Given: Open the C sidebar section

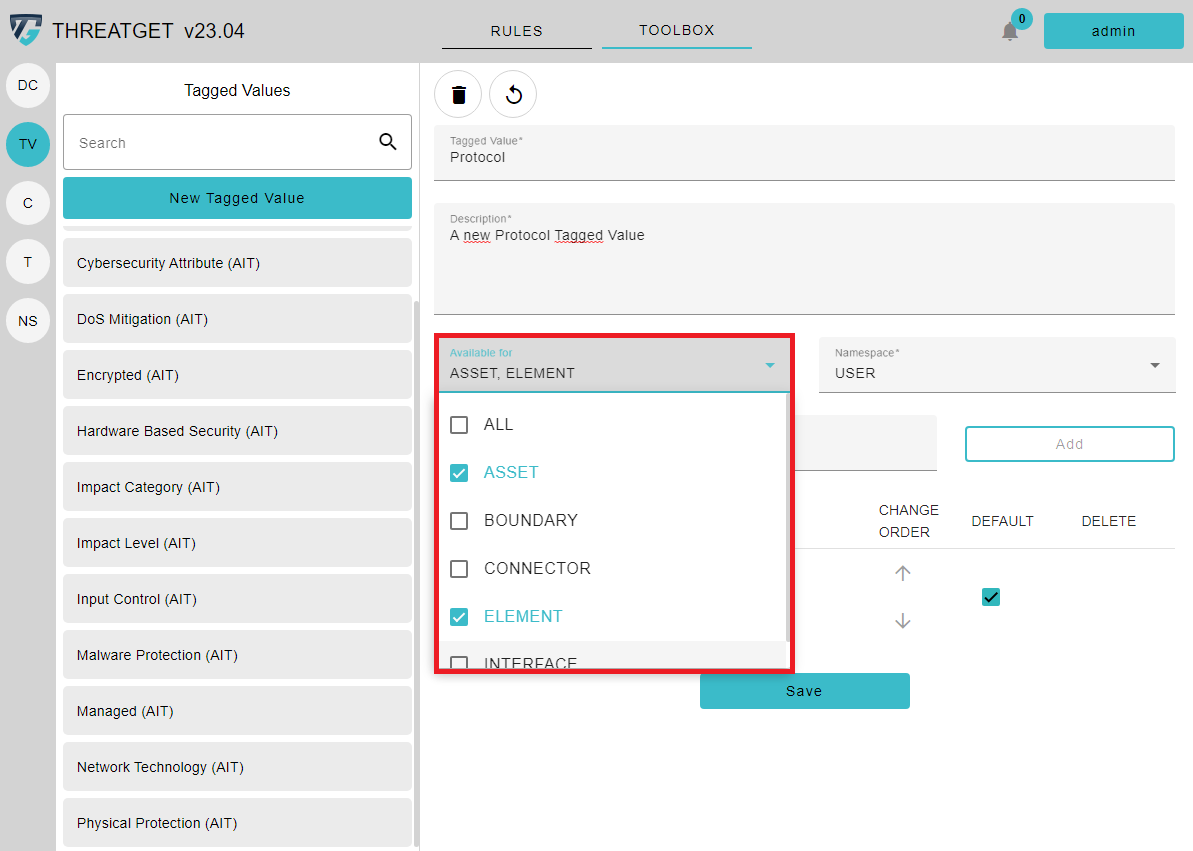Looking at the screenshot, I should tap(28, 203).
